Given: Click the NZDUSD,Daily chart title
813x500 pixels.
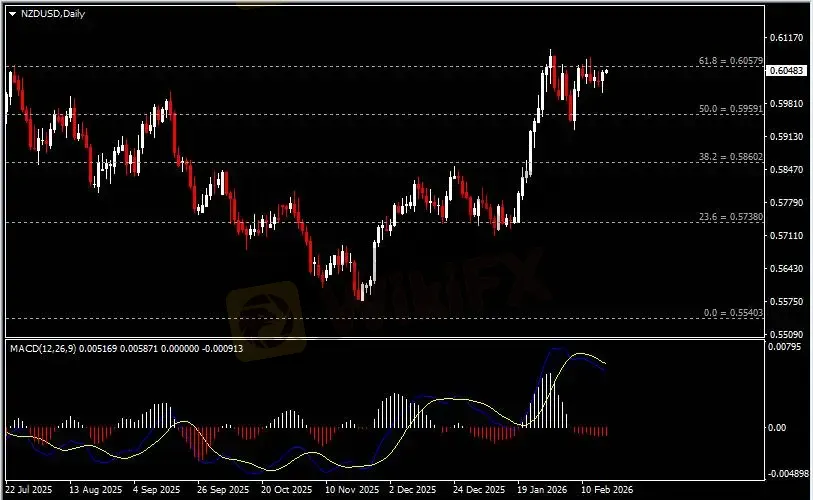Looking at the screenshot, I should tap(53, 14).
